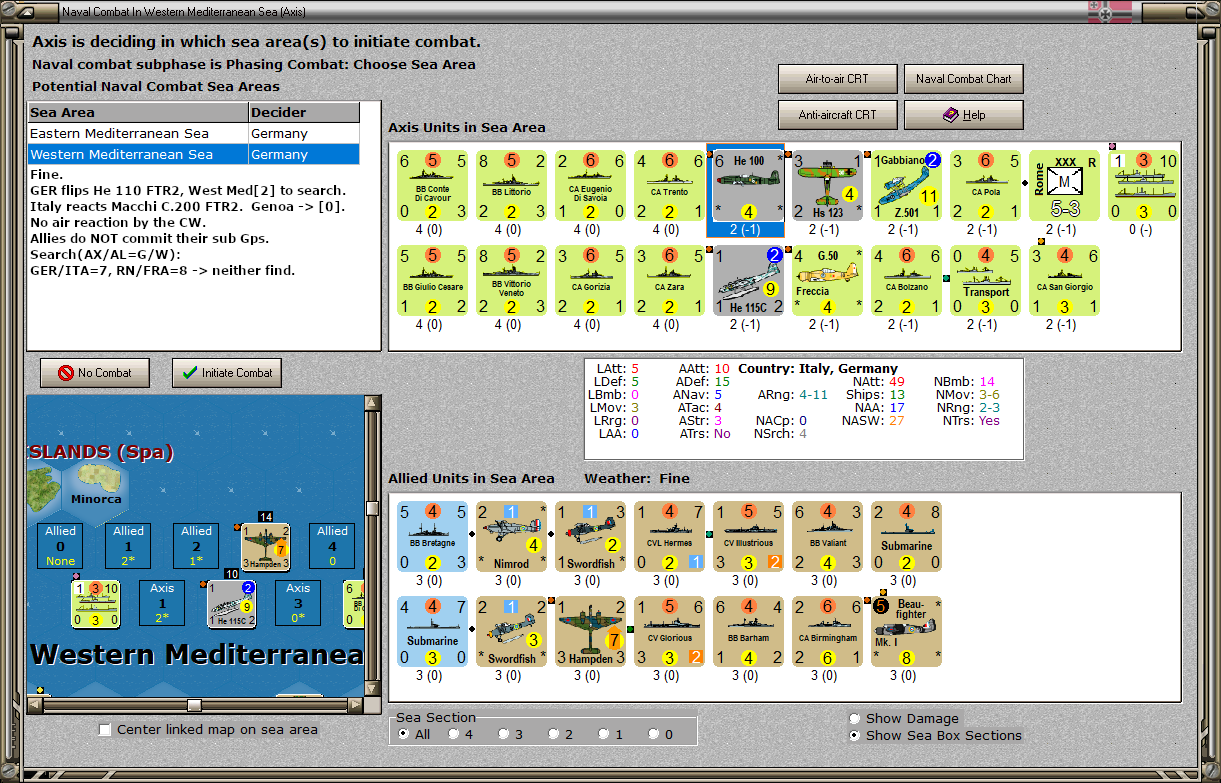The width and height of the screenshot is (1221, 783).
Task: Select the Allied BB Bretagne counter
Action: click(x=432, y=537)
